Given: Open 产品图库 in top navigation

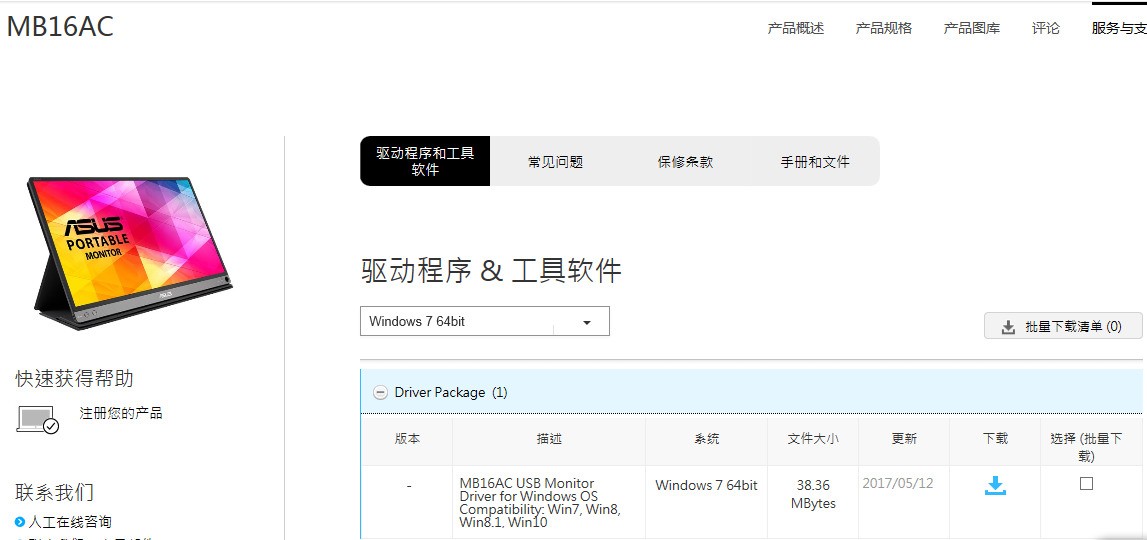Looking at the screenshot, I should (971, 29).
